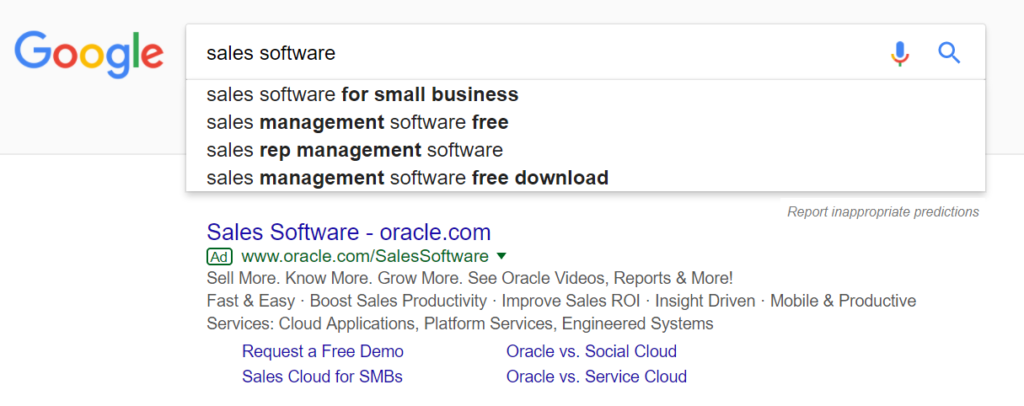Pick suggestion "sales rep management software"
The width and height of the screenshot is (1024, 406).
click(x=354, y=151)
